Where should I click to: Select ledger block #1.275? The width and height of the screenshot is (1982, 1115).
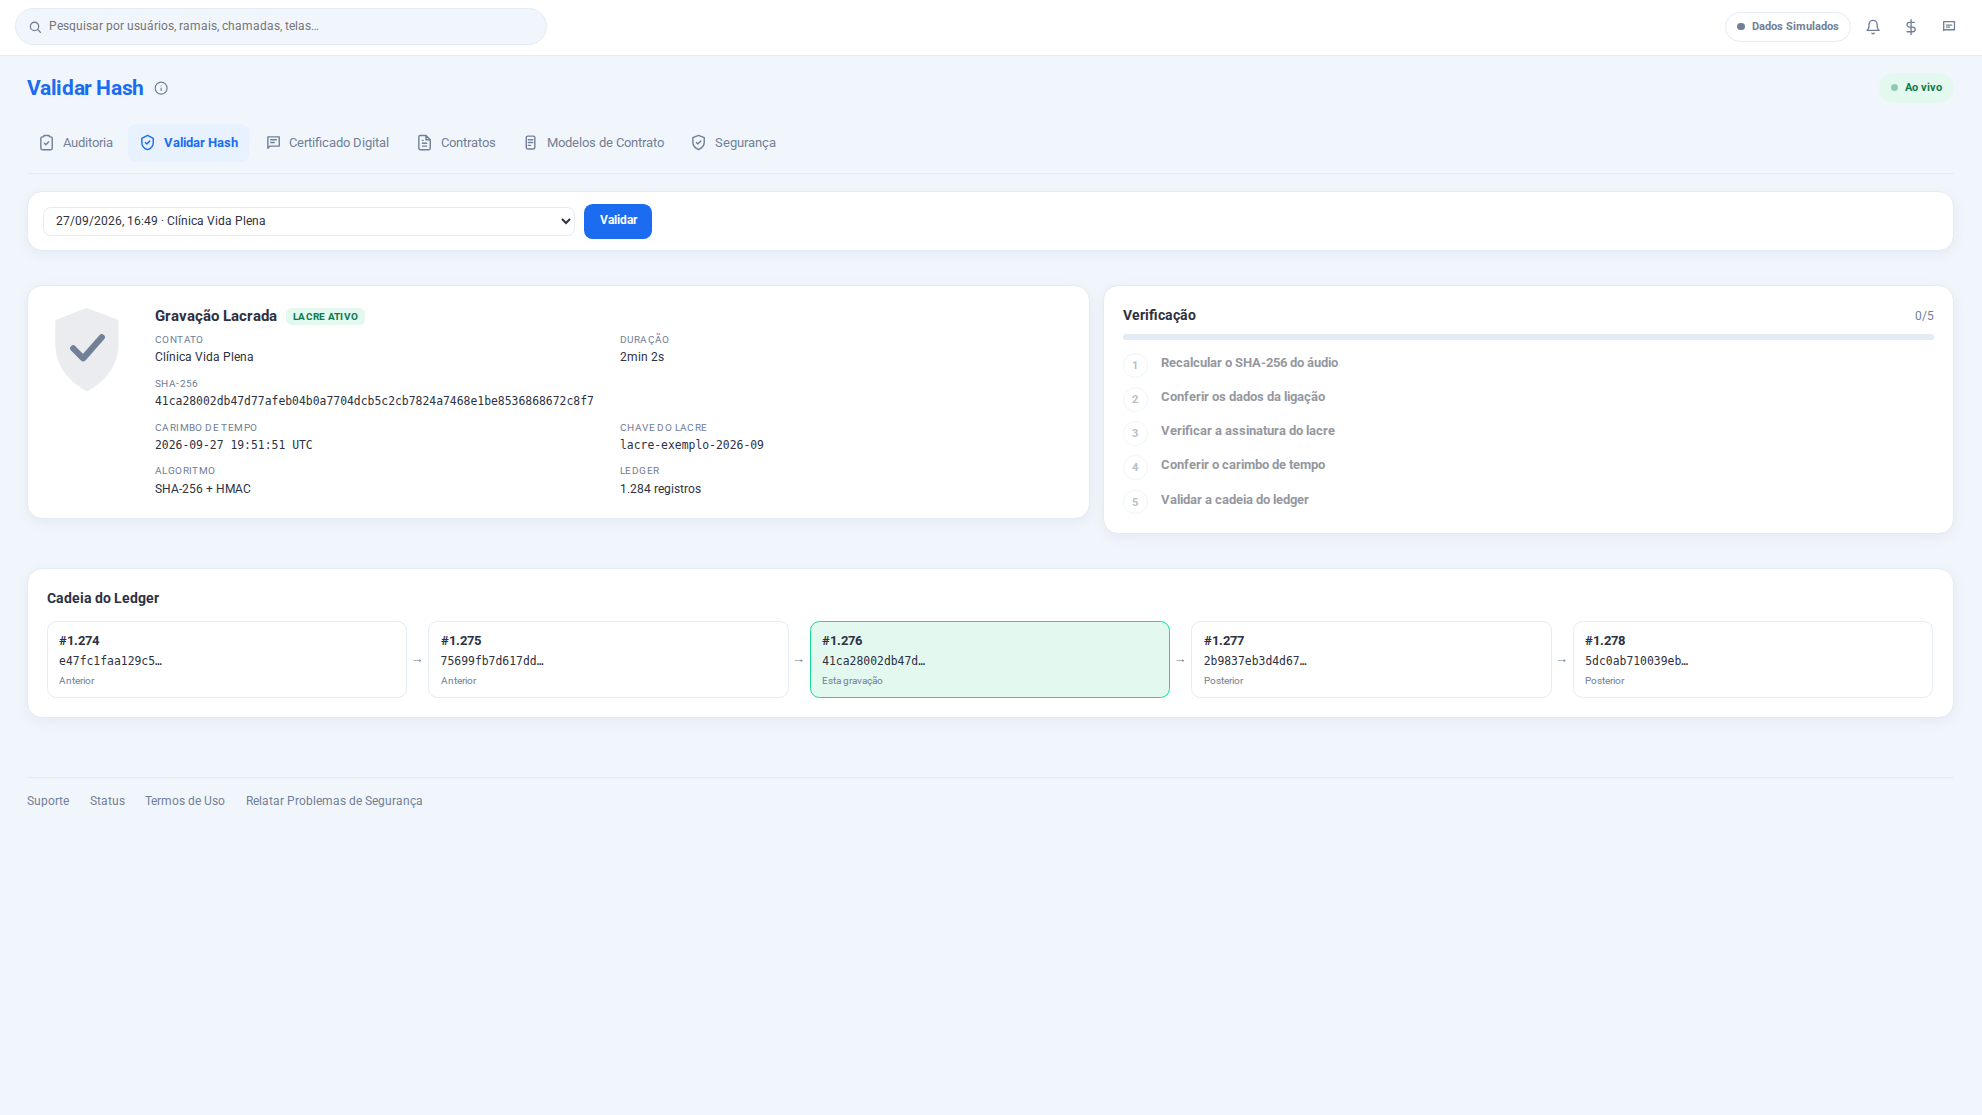tap(608, 659)
